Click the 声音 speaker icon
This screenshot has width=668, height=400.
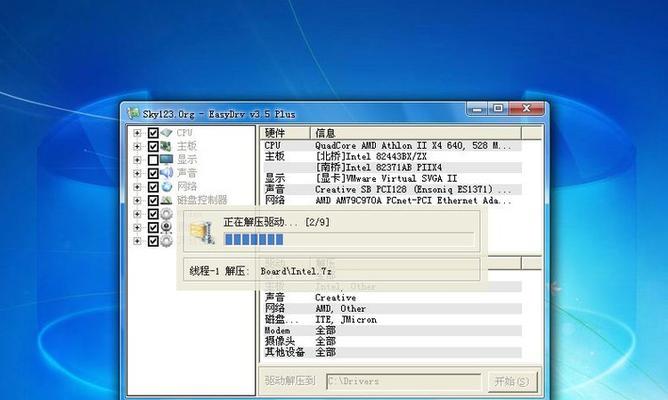167,173
